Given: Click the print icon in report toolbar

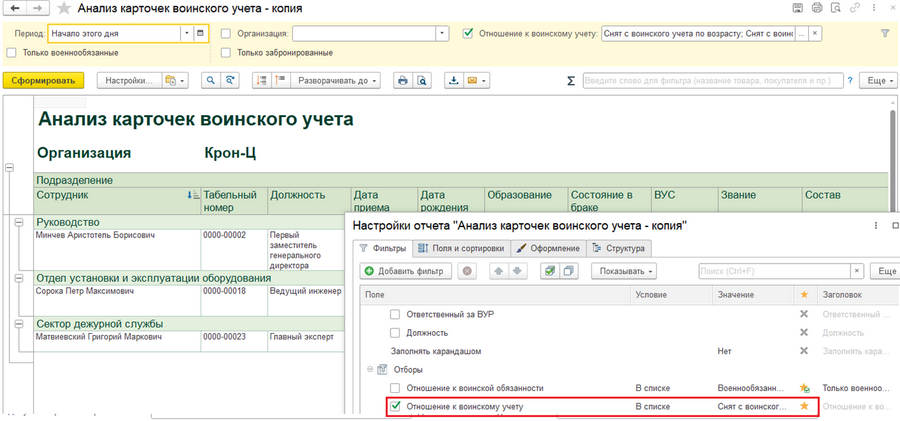Looking at the screenshot, I should pyautogui.click(x=402, y=80).
